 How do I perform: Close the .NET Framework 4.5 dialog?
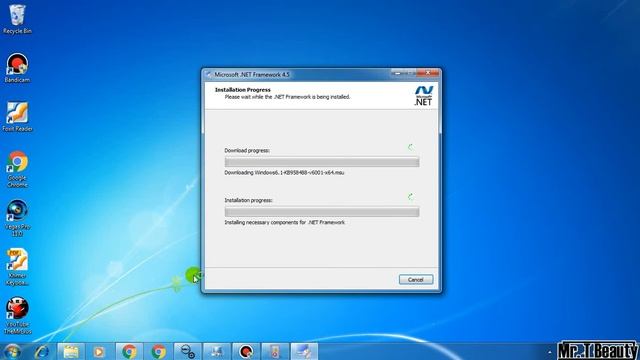(x=428, y=73)
